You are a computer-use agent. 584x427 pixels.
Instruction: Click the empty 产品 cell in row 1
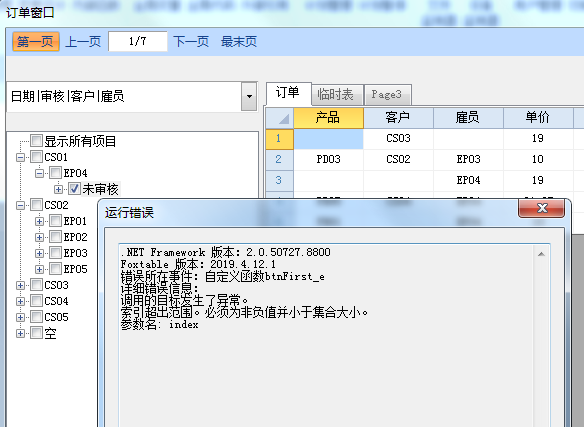(x=328, y=139)
